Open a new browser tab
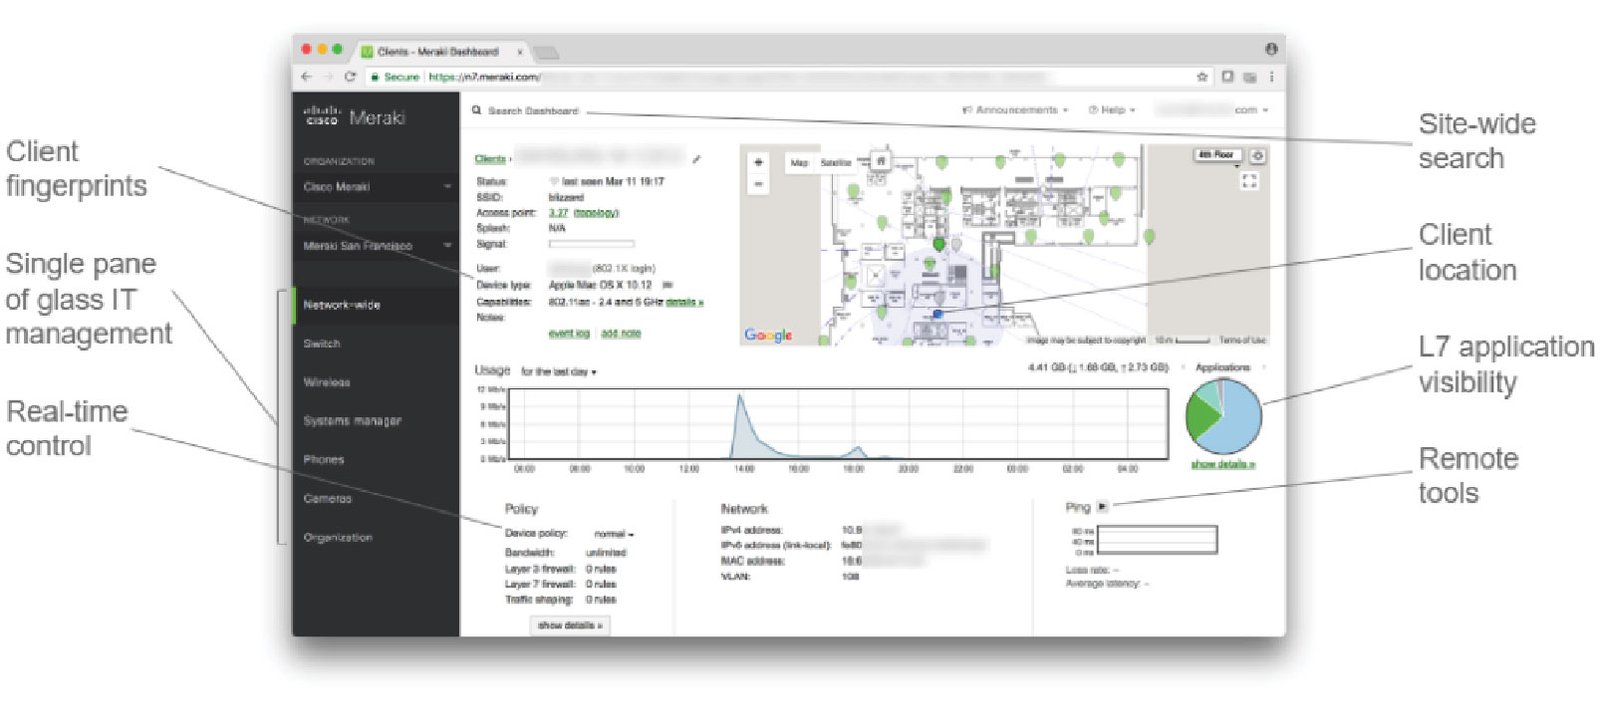Viewport: 1600px width, 703px height. tap(546, 52)
